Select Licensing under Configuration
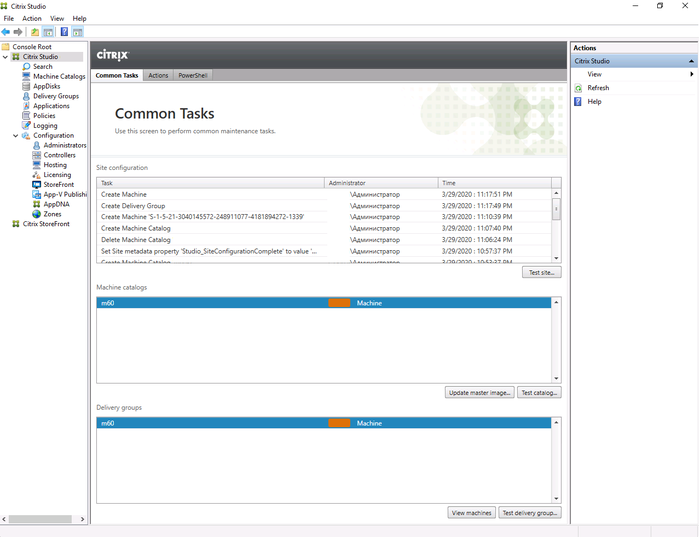Image resolution: width=700 pixels, height=537 pixels. [57, 175]
